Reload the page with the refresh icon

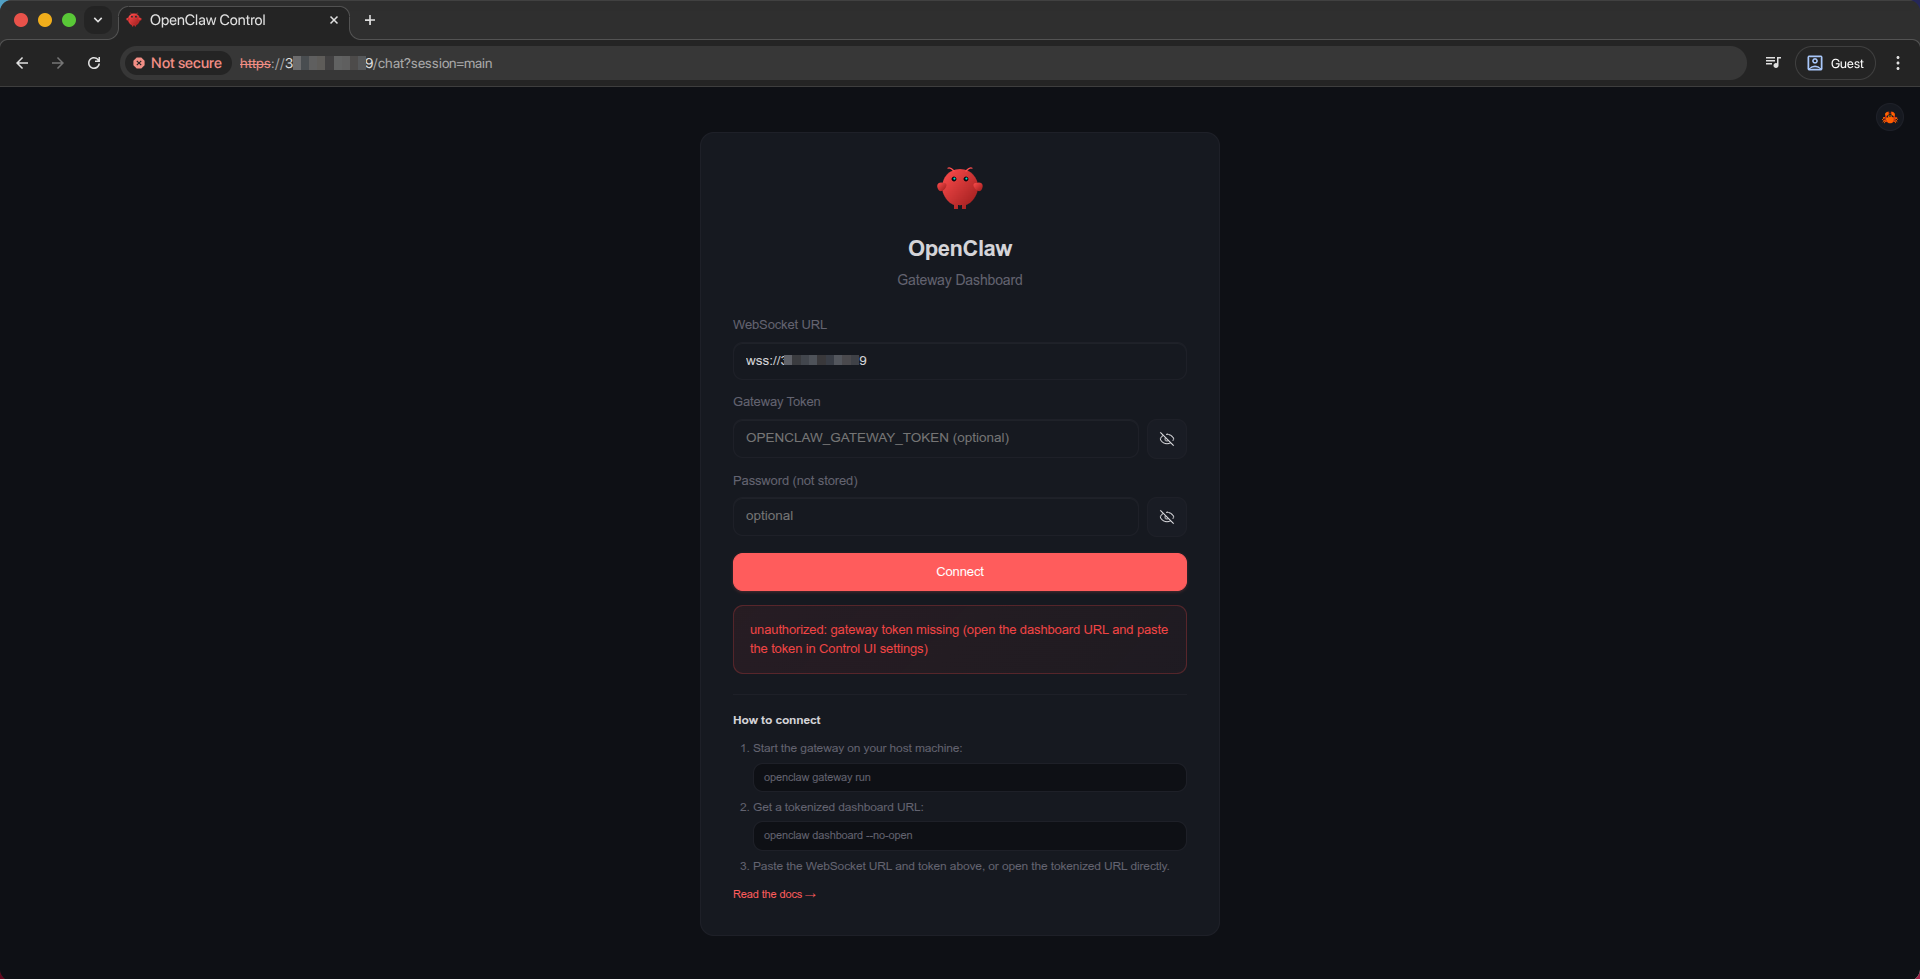(94, 63)
